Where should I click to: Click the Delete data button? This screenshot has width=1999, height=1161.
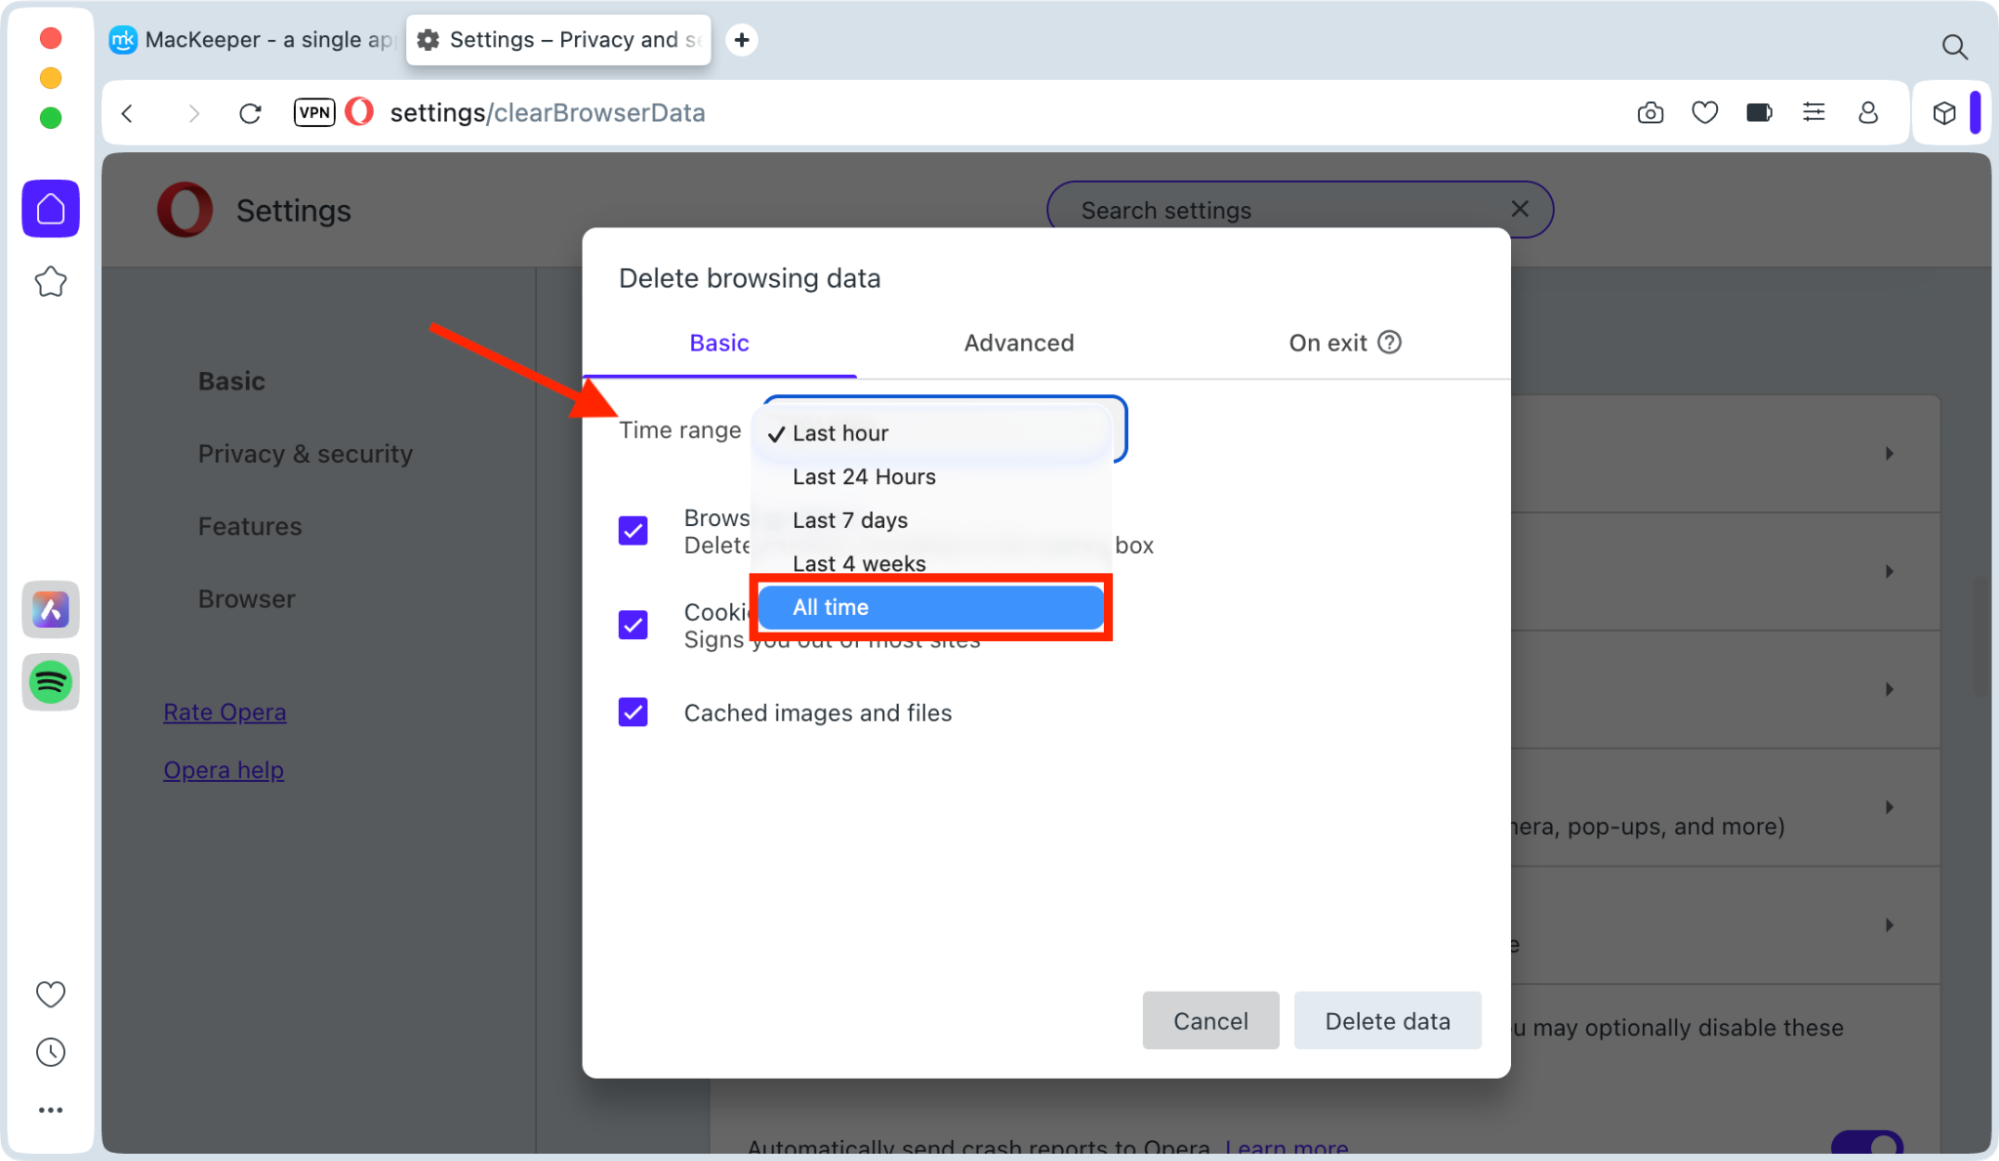click(1387, 1020)
